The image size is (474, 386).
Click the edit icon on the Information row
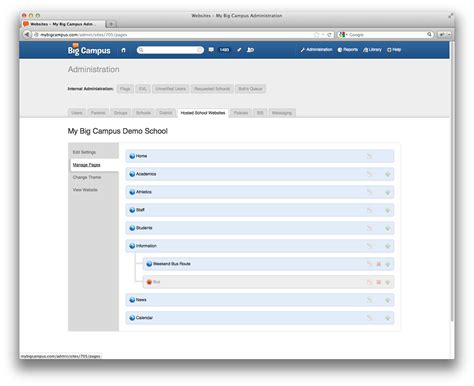coord(369,246)
